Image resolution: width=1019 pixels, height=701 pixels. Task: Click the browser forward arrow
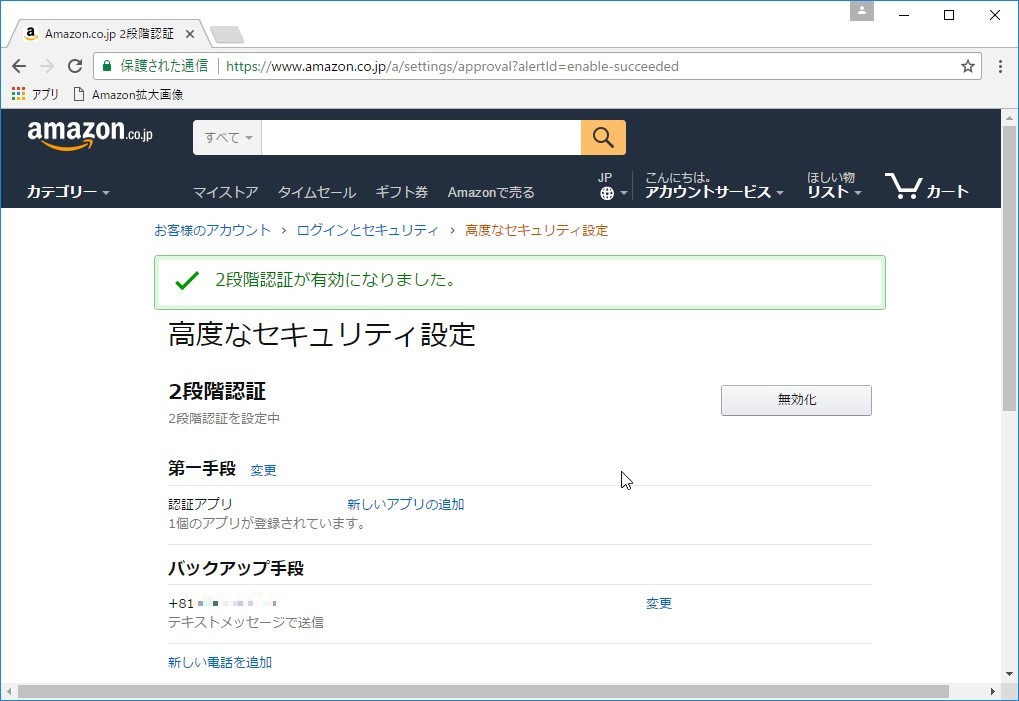[46, 66]
